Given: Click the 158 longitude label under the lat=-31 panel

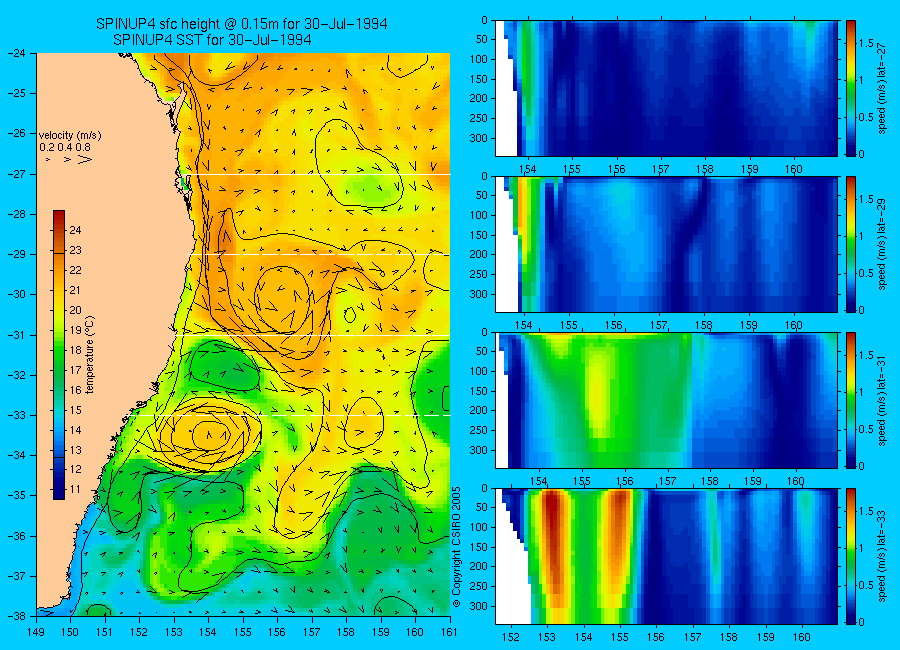Looking at the screenshot, I should tap(710, 481).
